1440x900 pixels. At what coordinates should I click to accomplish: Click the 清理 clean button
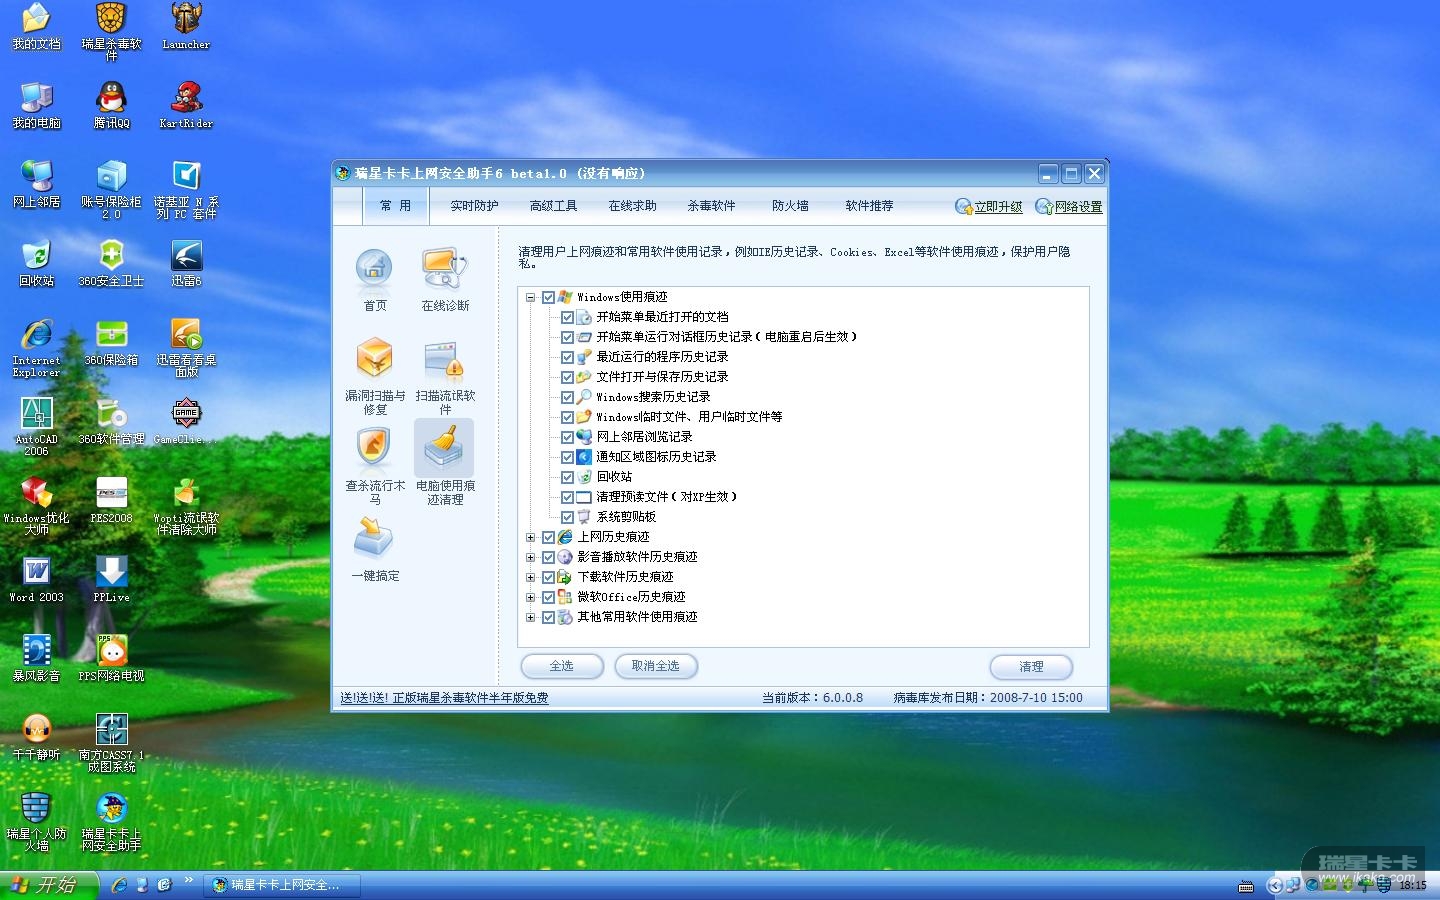coord(1031,667)
